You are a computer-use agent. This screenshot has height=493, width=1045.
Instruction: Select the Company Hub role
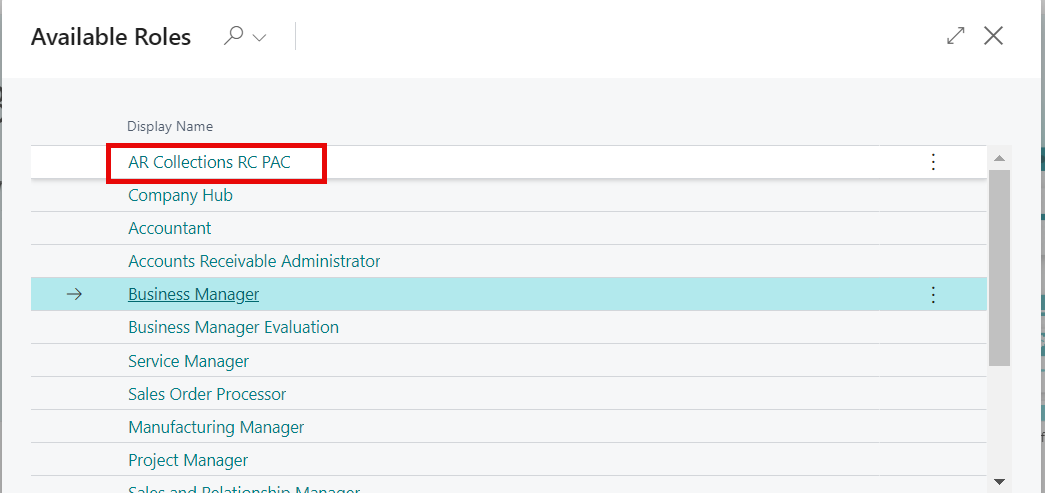click(x=180, y=195)
